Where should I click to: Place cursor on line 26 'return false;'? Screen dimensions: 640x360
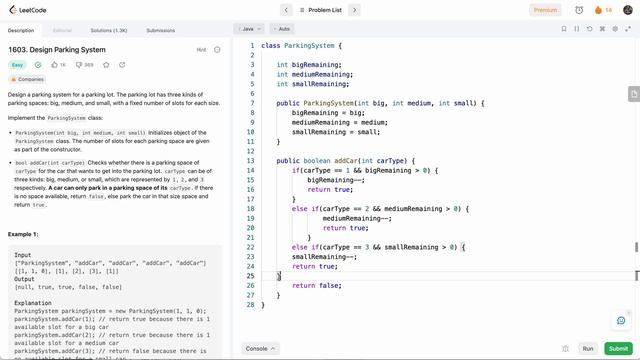click(317, 285)
